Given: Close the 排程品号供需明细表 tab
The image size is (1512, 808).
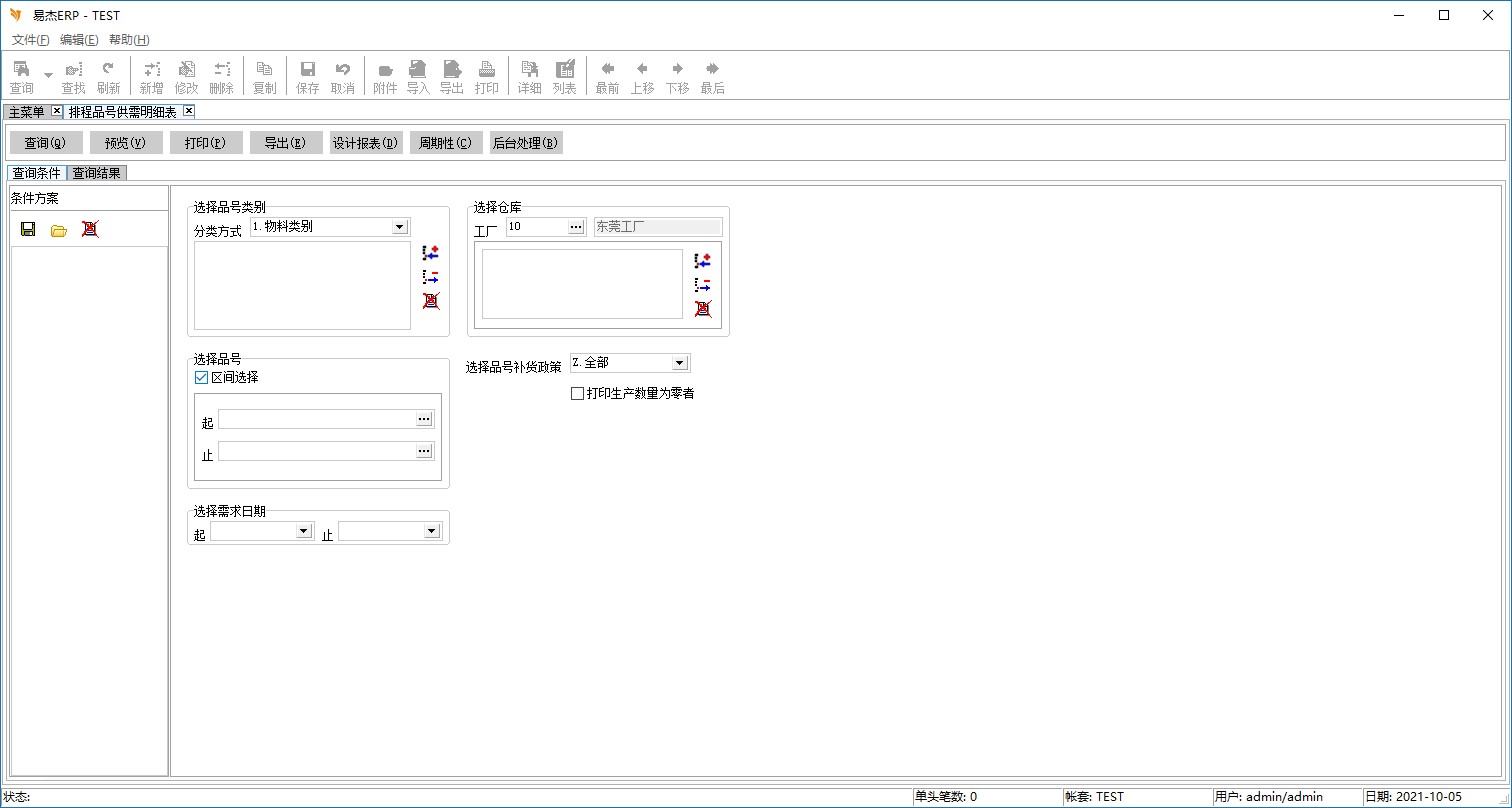Looking at the screenshot, I should tap(188, 111).
